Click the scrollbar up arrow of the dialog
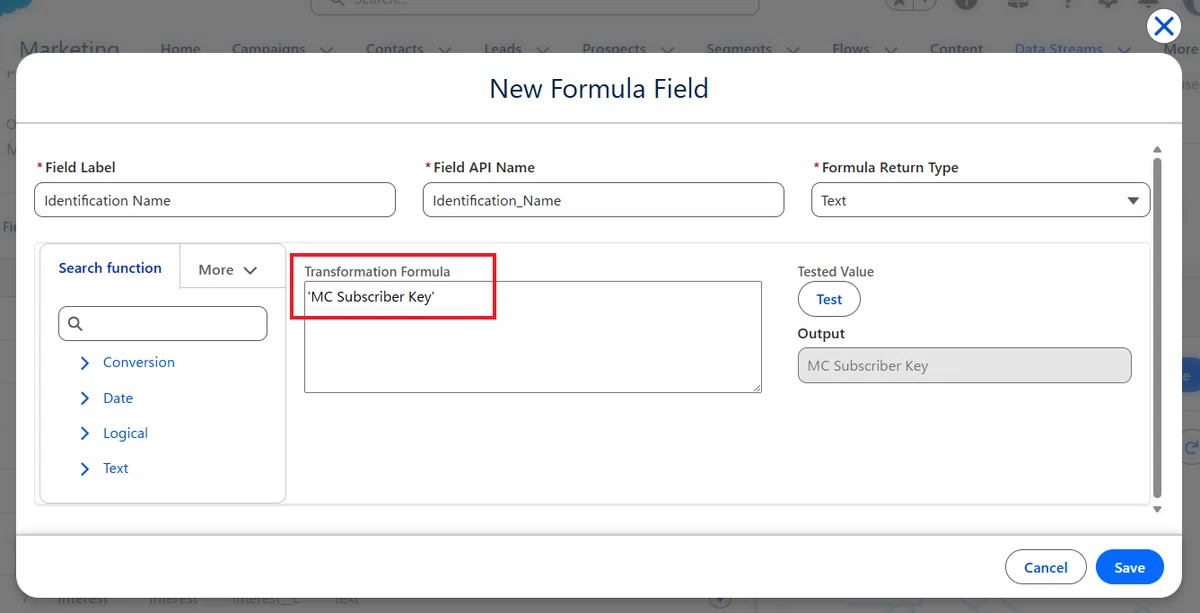The image size is (1200, 613). pos(1157,148)
